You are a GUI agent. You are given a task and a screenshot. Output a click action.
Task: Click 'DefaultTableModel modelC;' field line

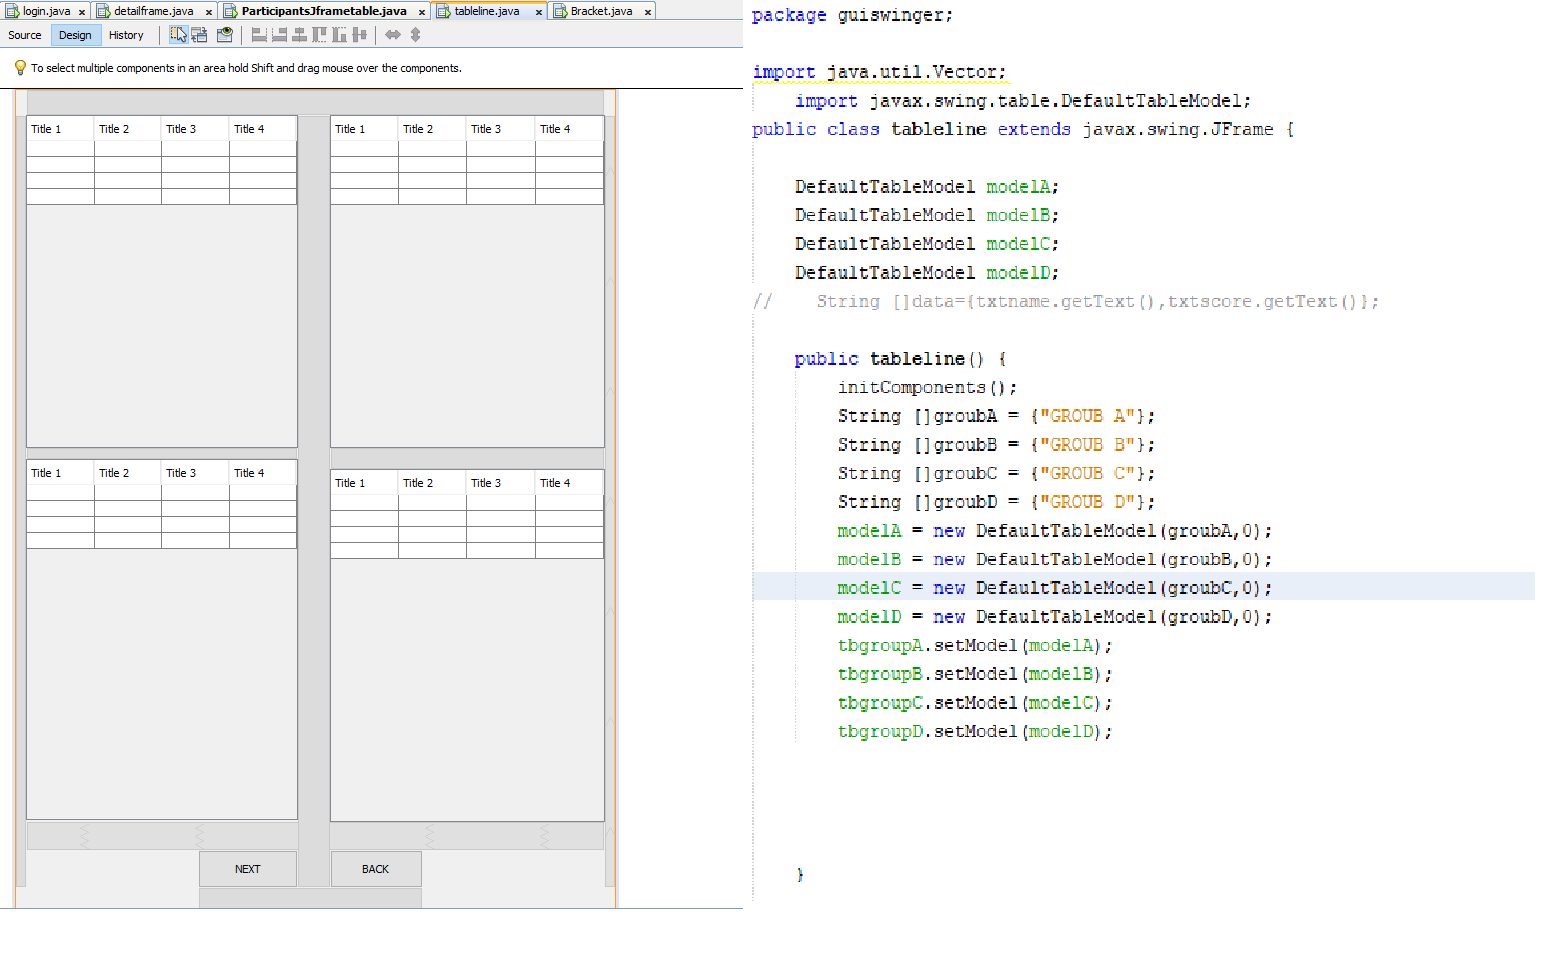tap(927, 244)
